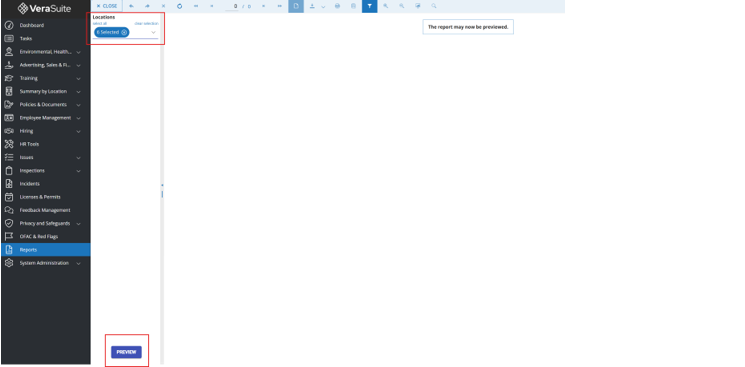The height and width of the screenshot is (367, 745).
Task: Click the page number input field
Action: [232, 7]
